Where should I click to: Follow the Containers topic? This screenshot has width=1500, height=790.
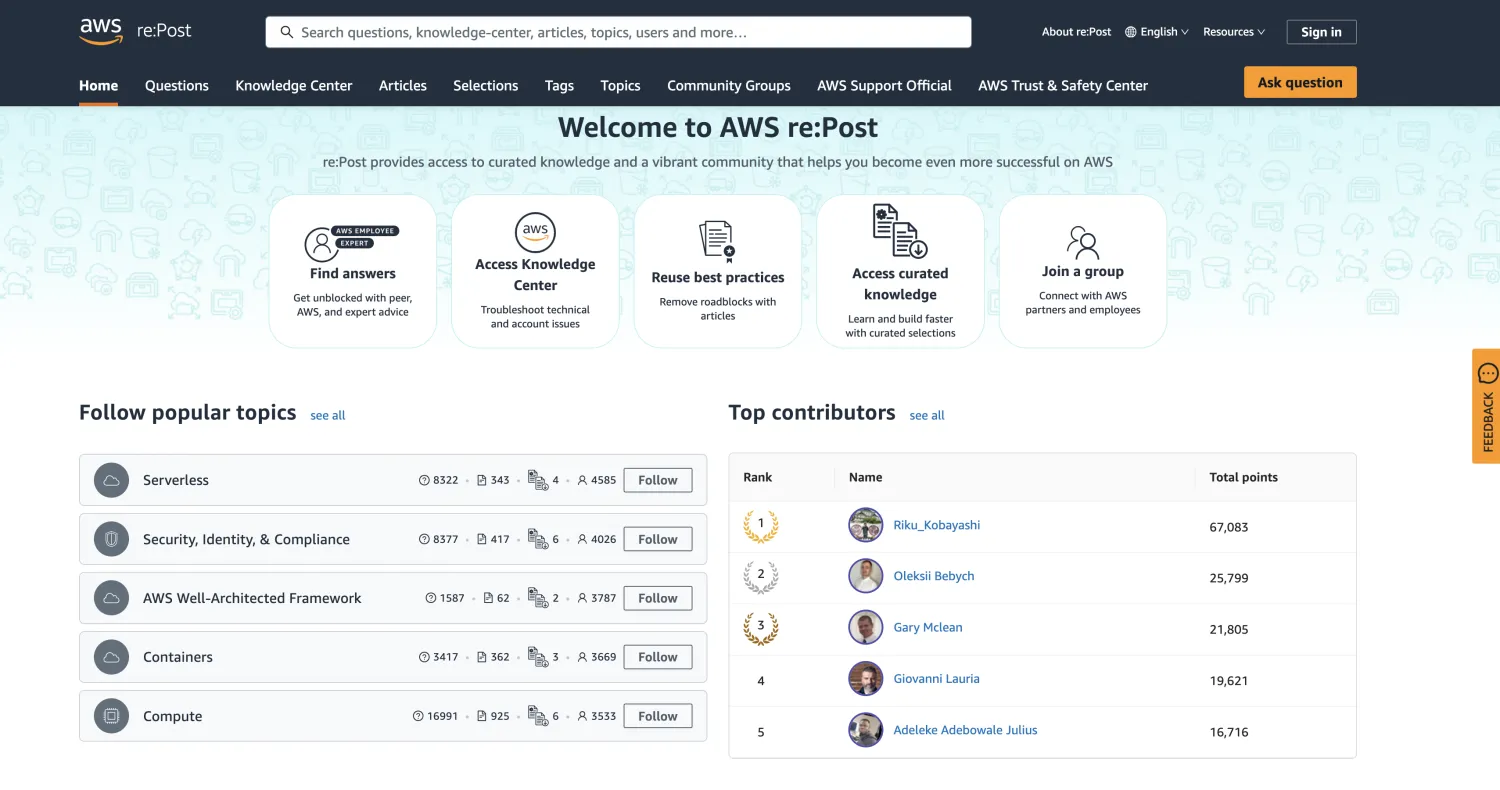(x=658, y=657)
